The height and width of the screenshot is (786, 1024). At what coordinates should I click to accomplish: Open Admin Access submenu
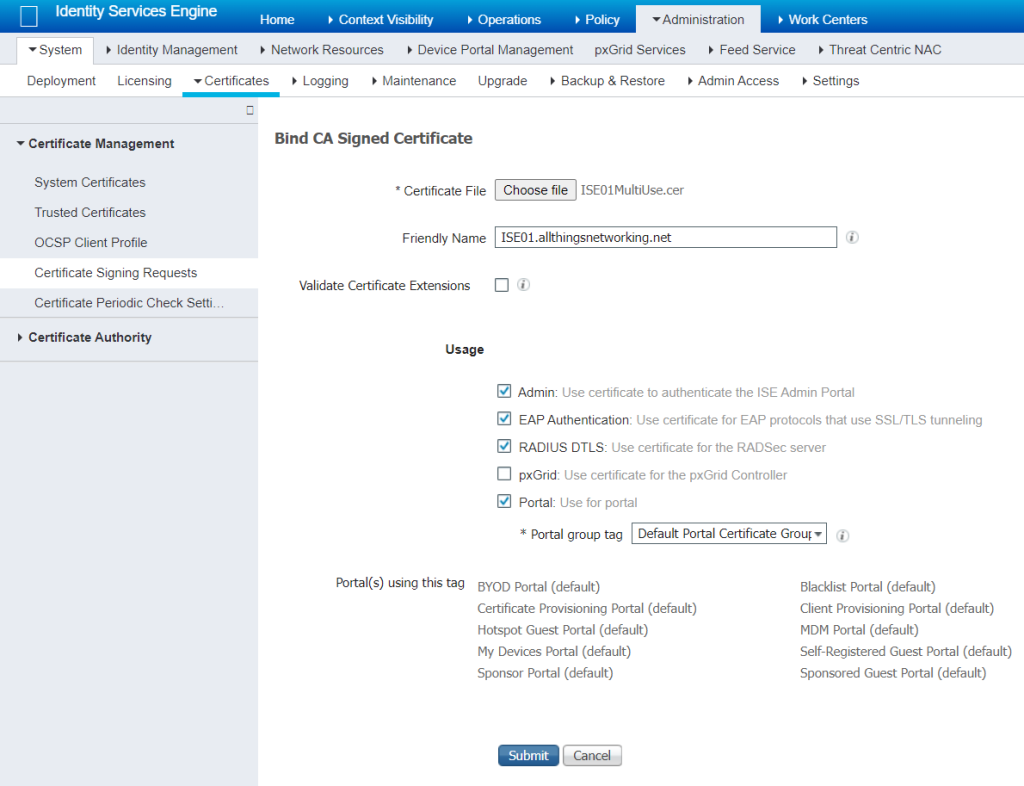[733, 81]
